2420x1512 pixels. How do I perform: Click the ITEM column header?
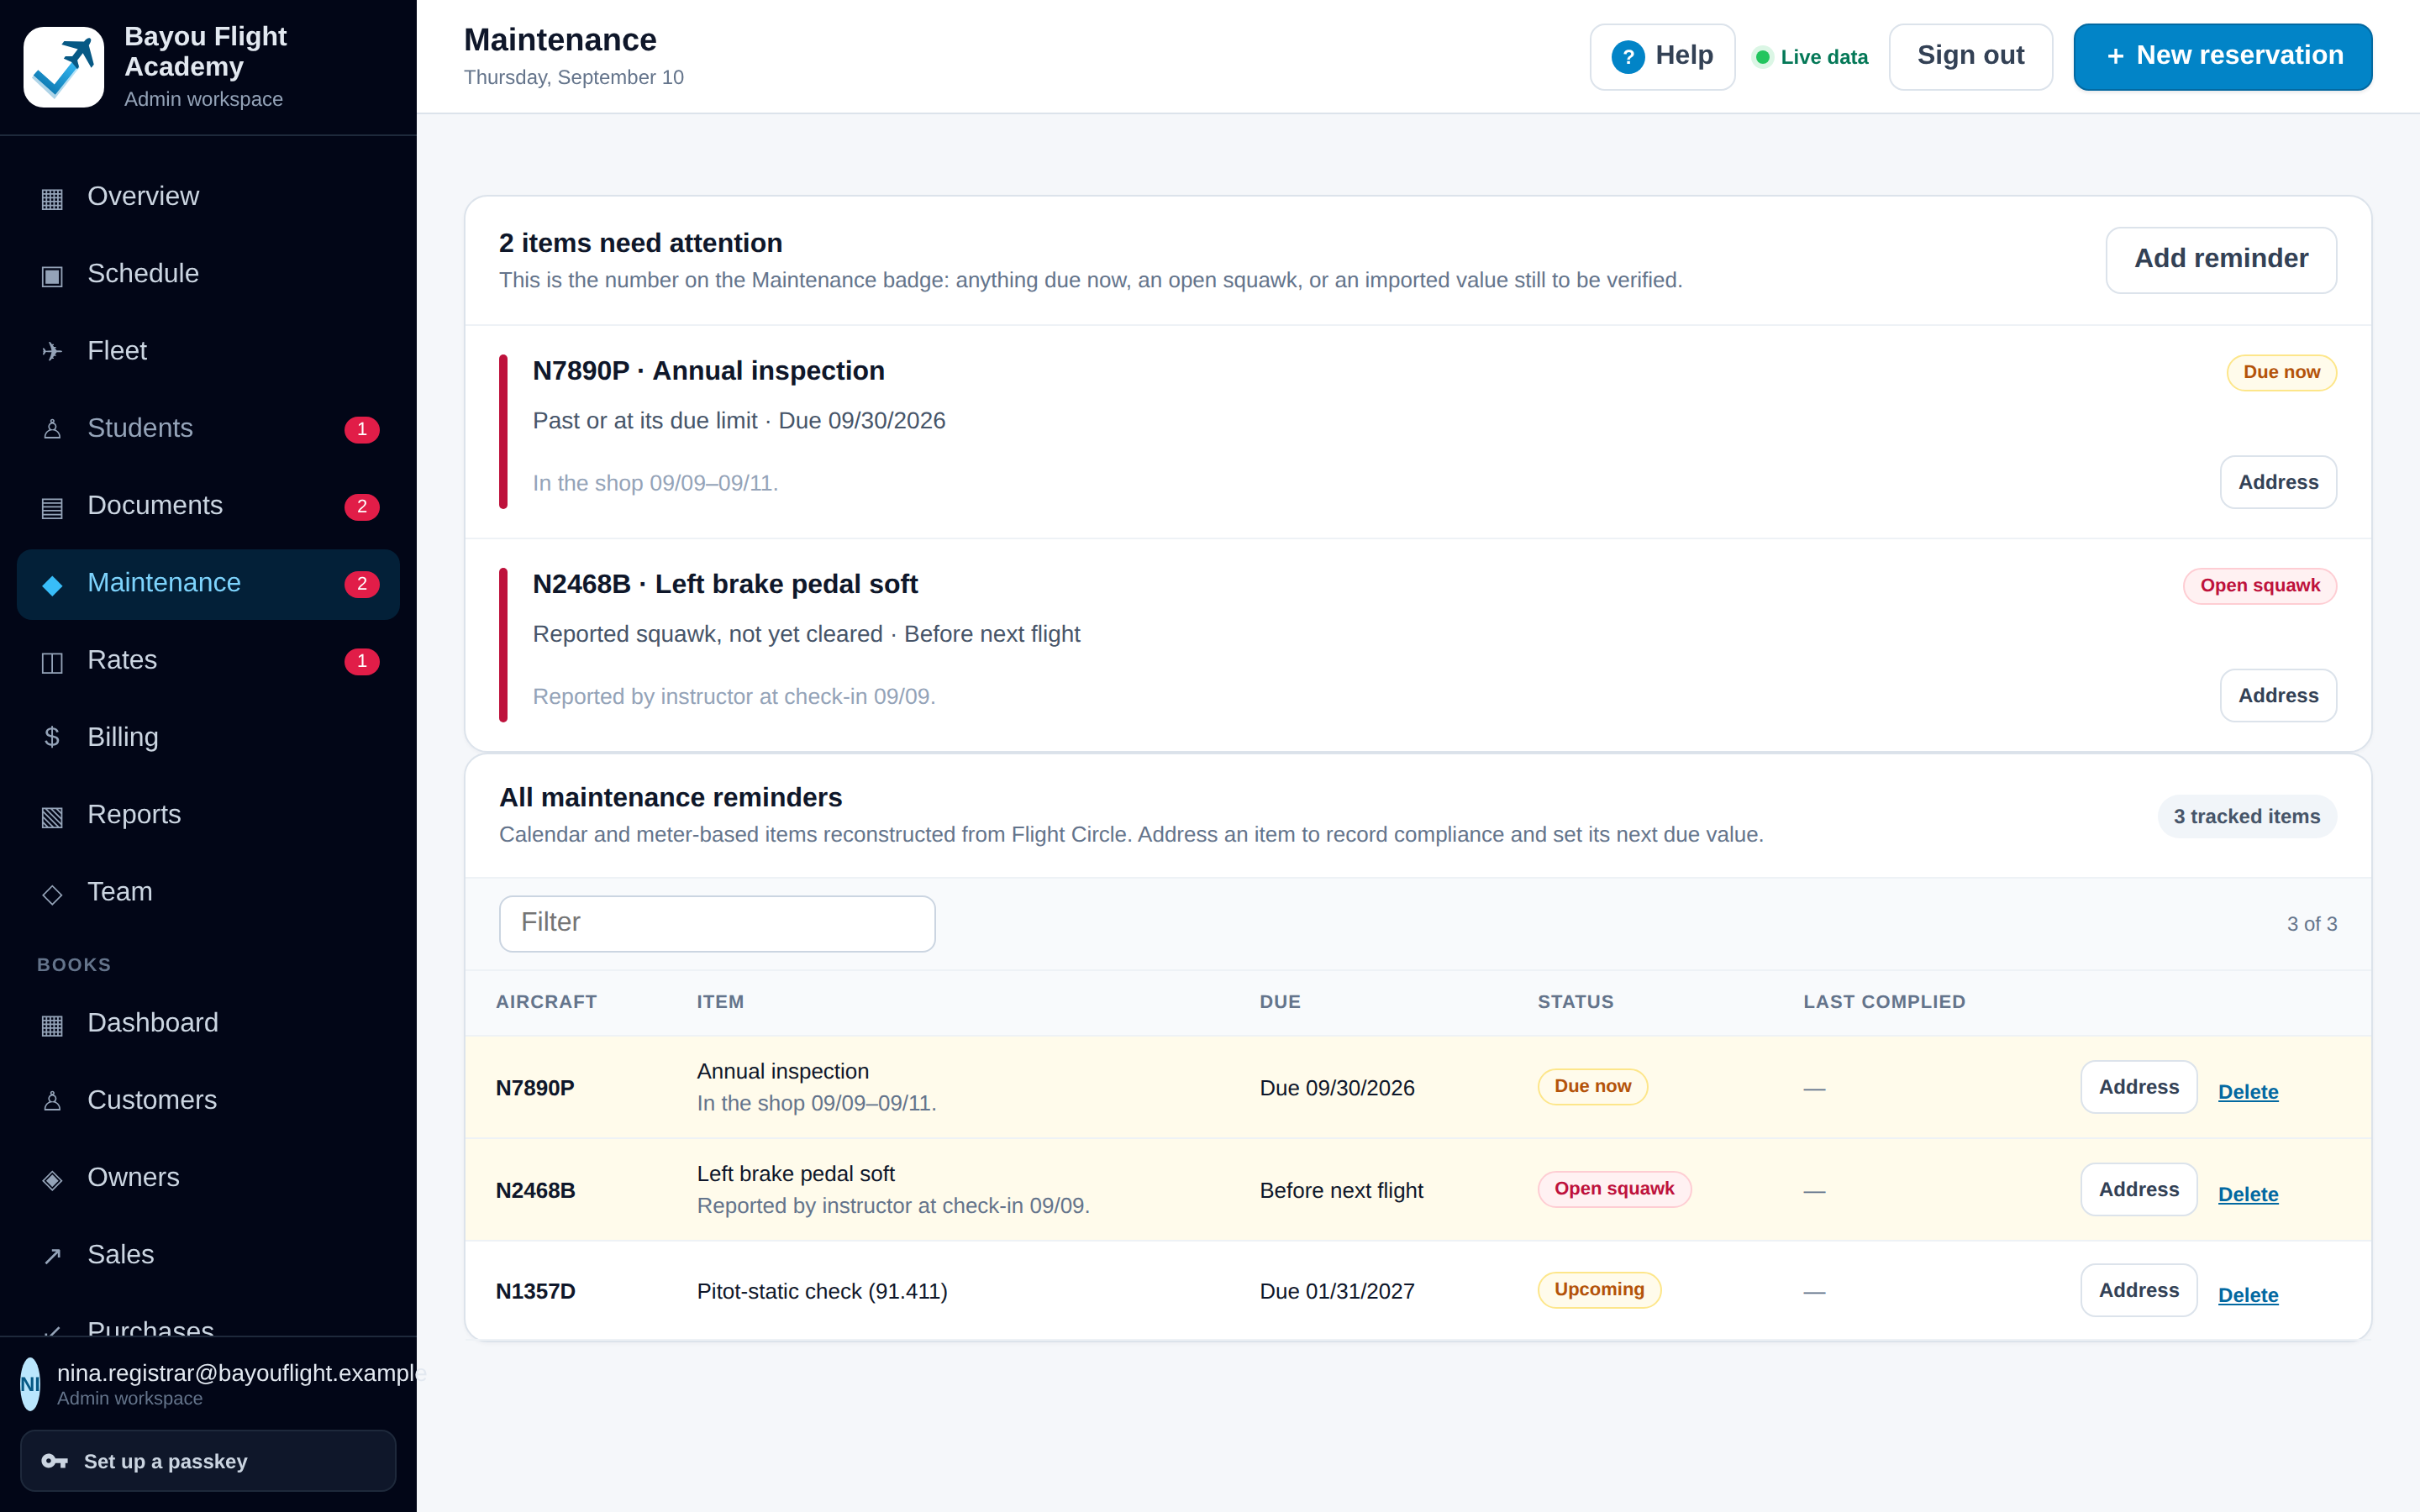click(x=720, y=1002)
